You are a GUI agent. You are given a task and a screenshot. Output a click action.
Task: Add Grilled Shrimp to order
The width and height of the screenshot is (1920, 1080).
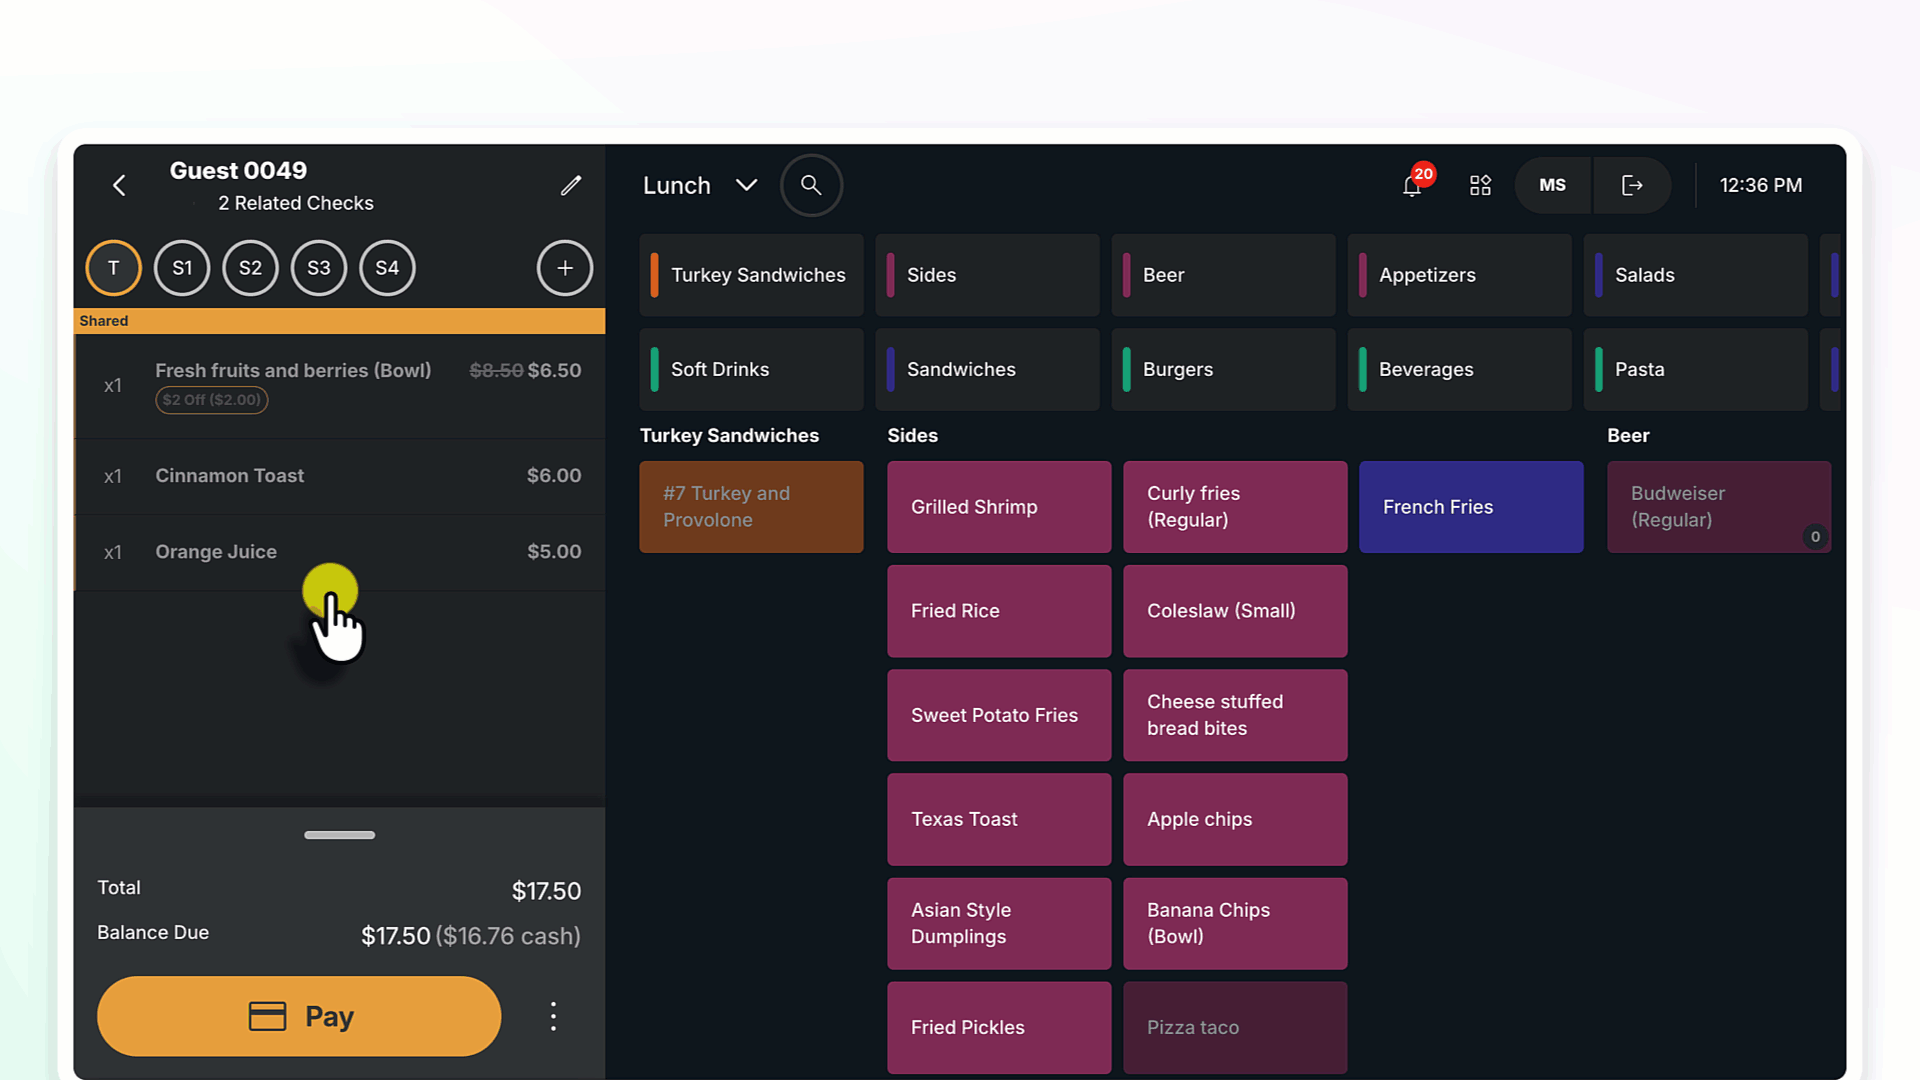point(999,507)
